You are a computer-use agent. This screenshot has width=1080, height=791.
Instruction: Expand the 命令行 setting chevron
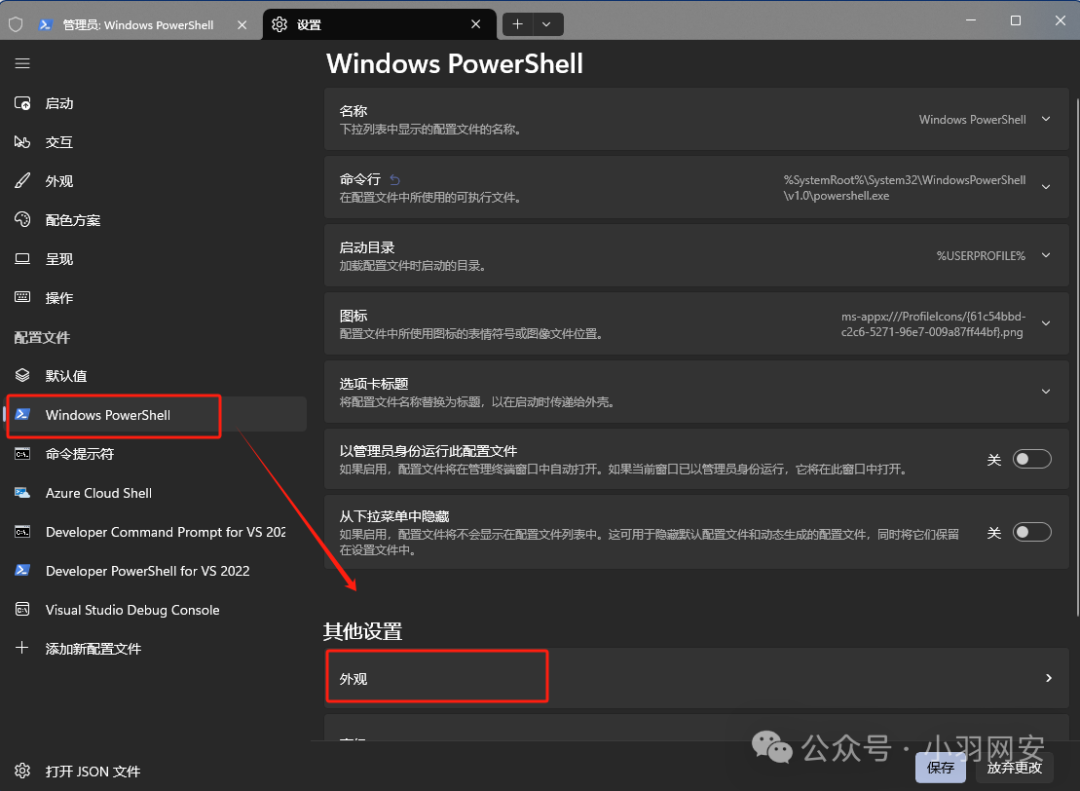point(1046,187)
